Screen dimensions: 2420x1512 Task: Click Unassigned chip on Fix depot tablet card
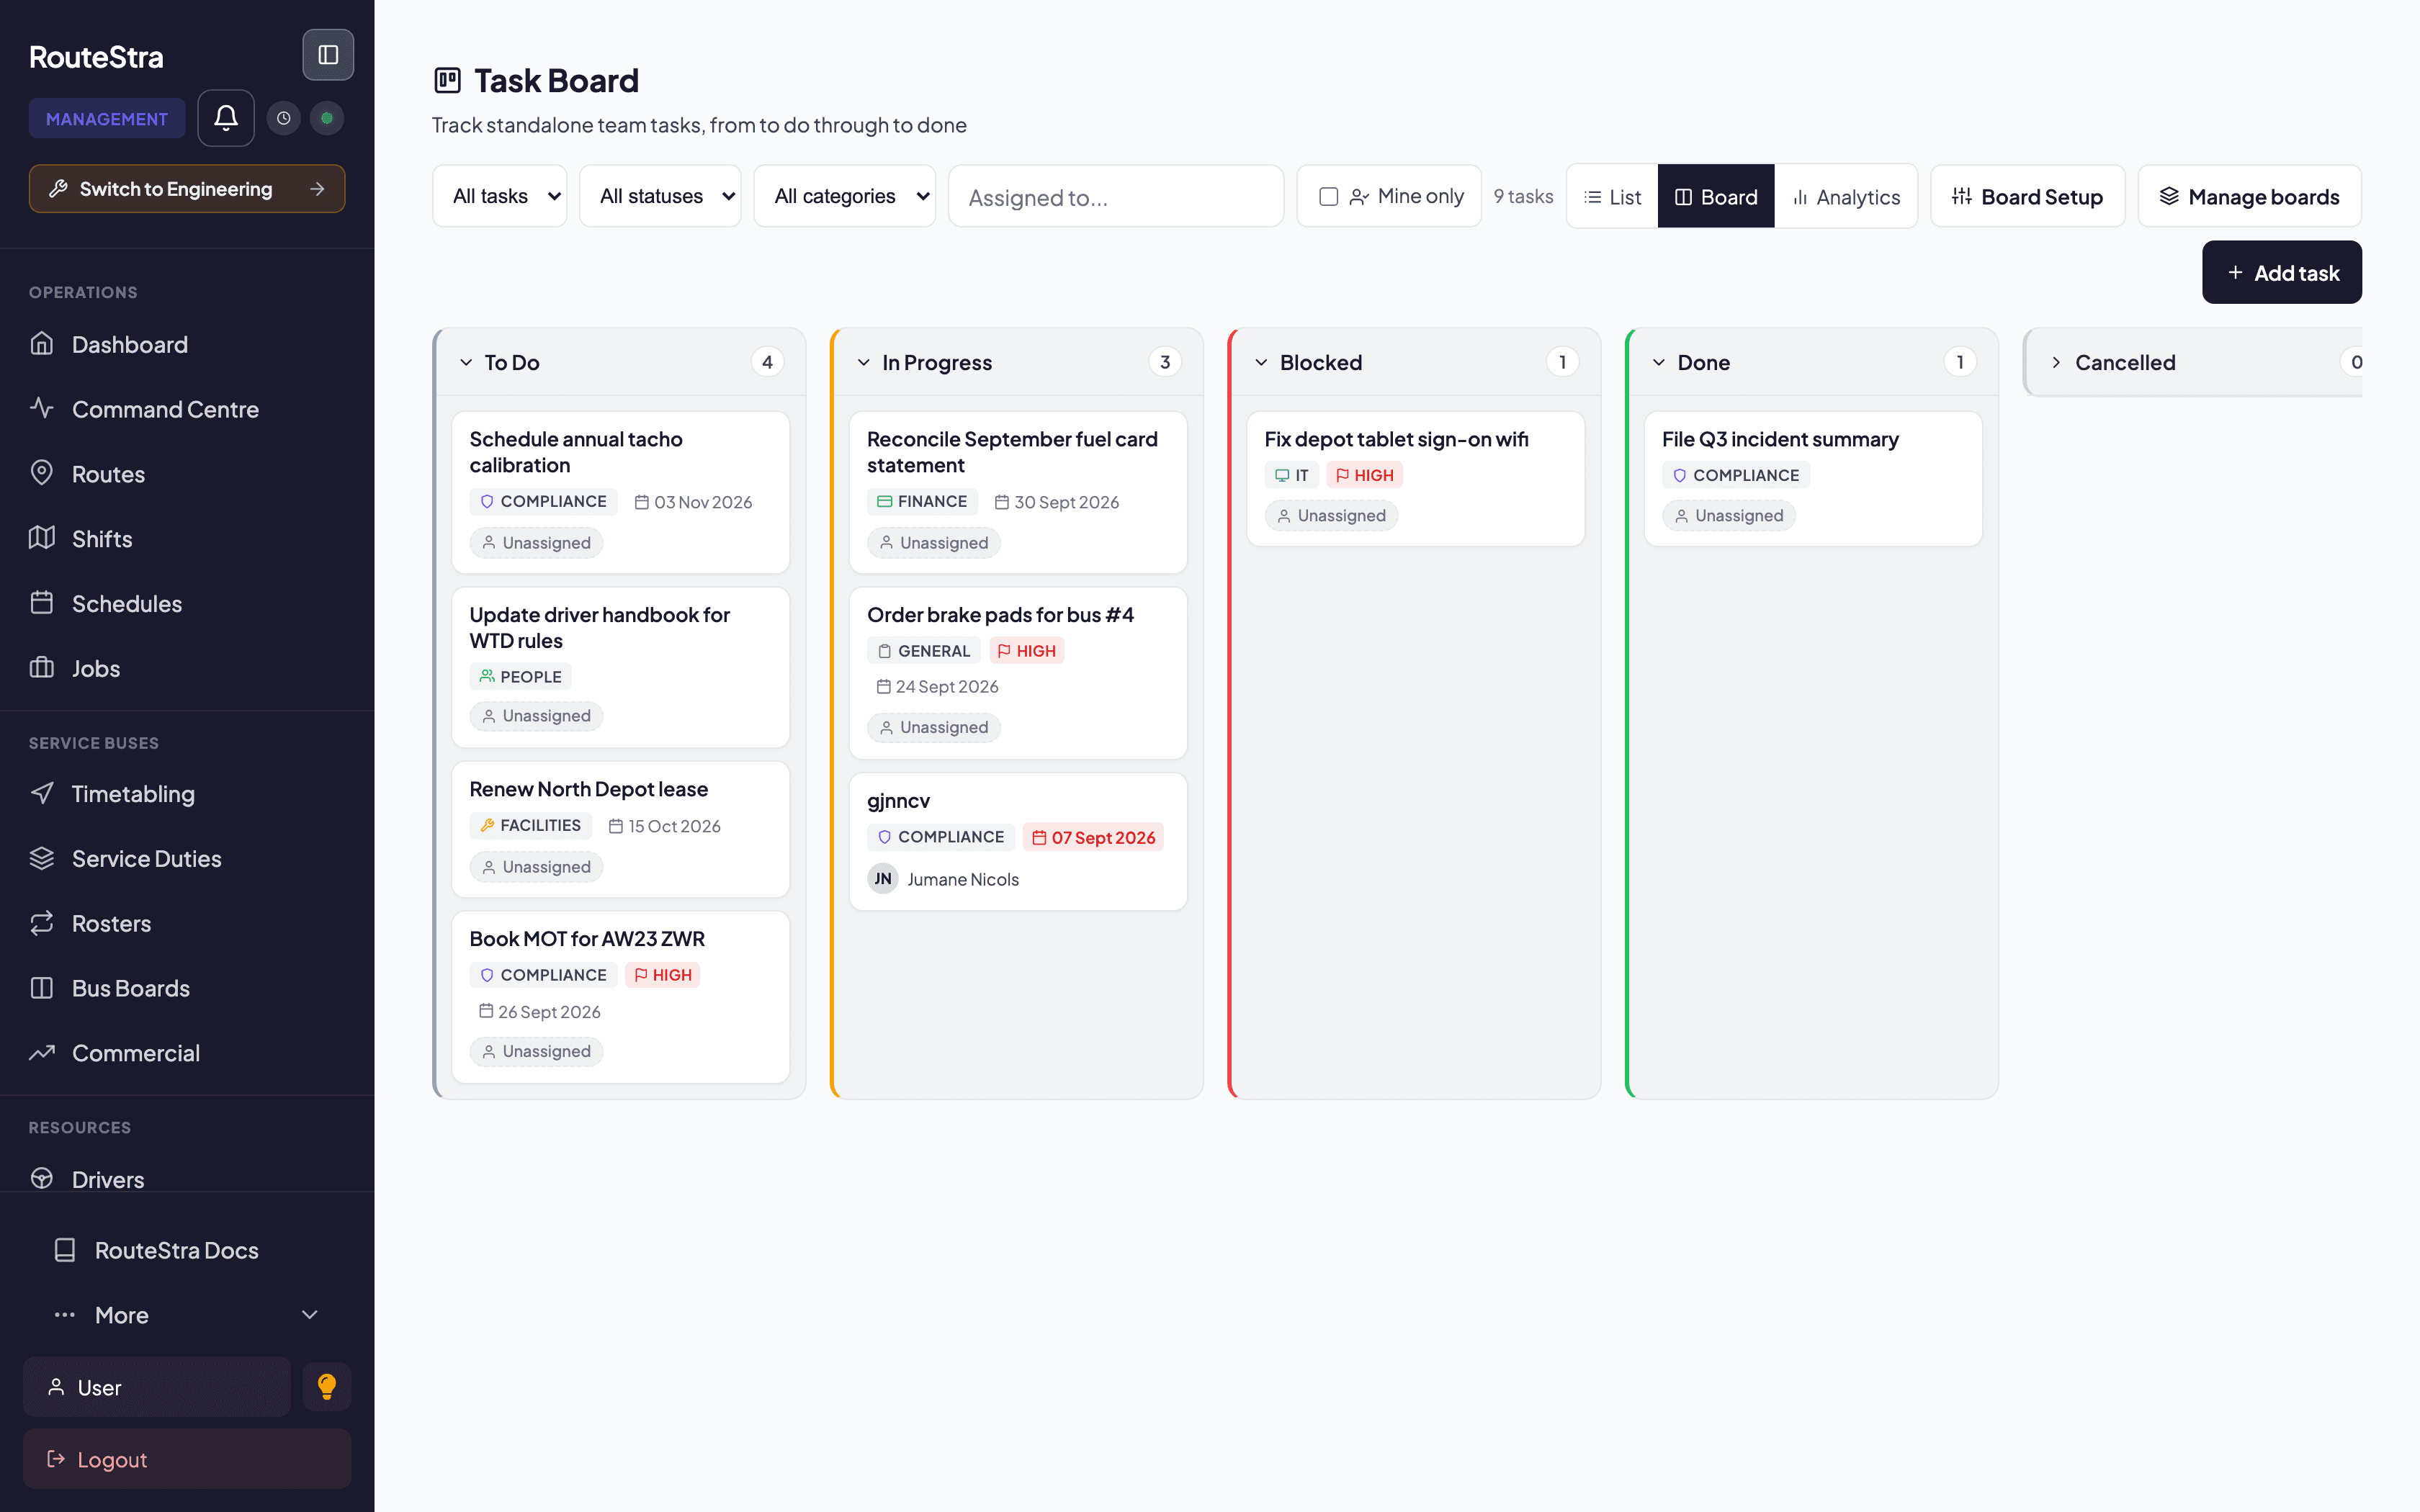click(1331, 516)
